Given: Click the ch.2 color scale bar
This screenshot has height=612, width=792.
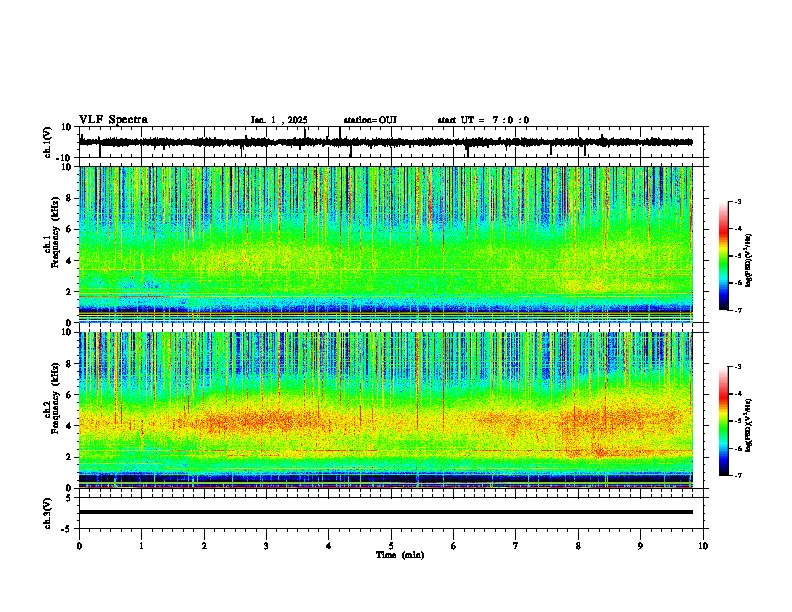Looking at the screenshot, I should click(723, 421).
